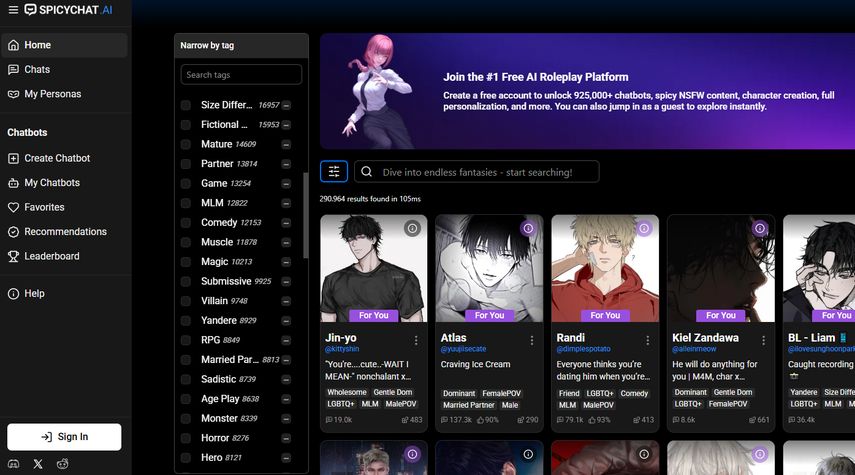Exclude the Size Difference tag with minus
The height and width of the screenshot is (475, 855).
tap(286, 105)
